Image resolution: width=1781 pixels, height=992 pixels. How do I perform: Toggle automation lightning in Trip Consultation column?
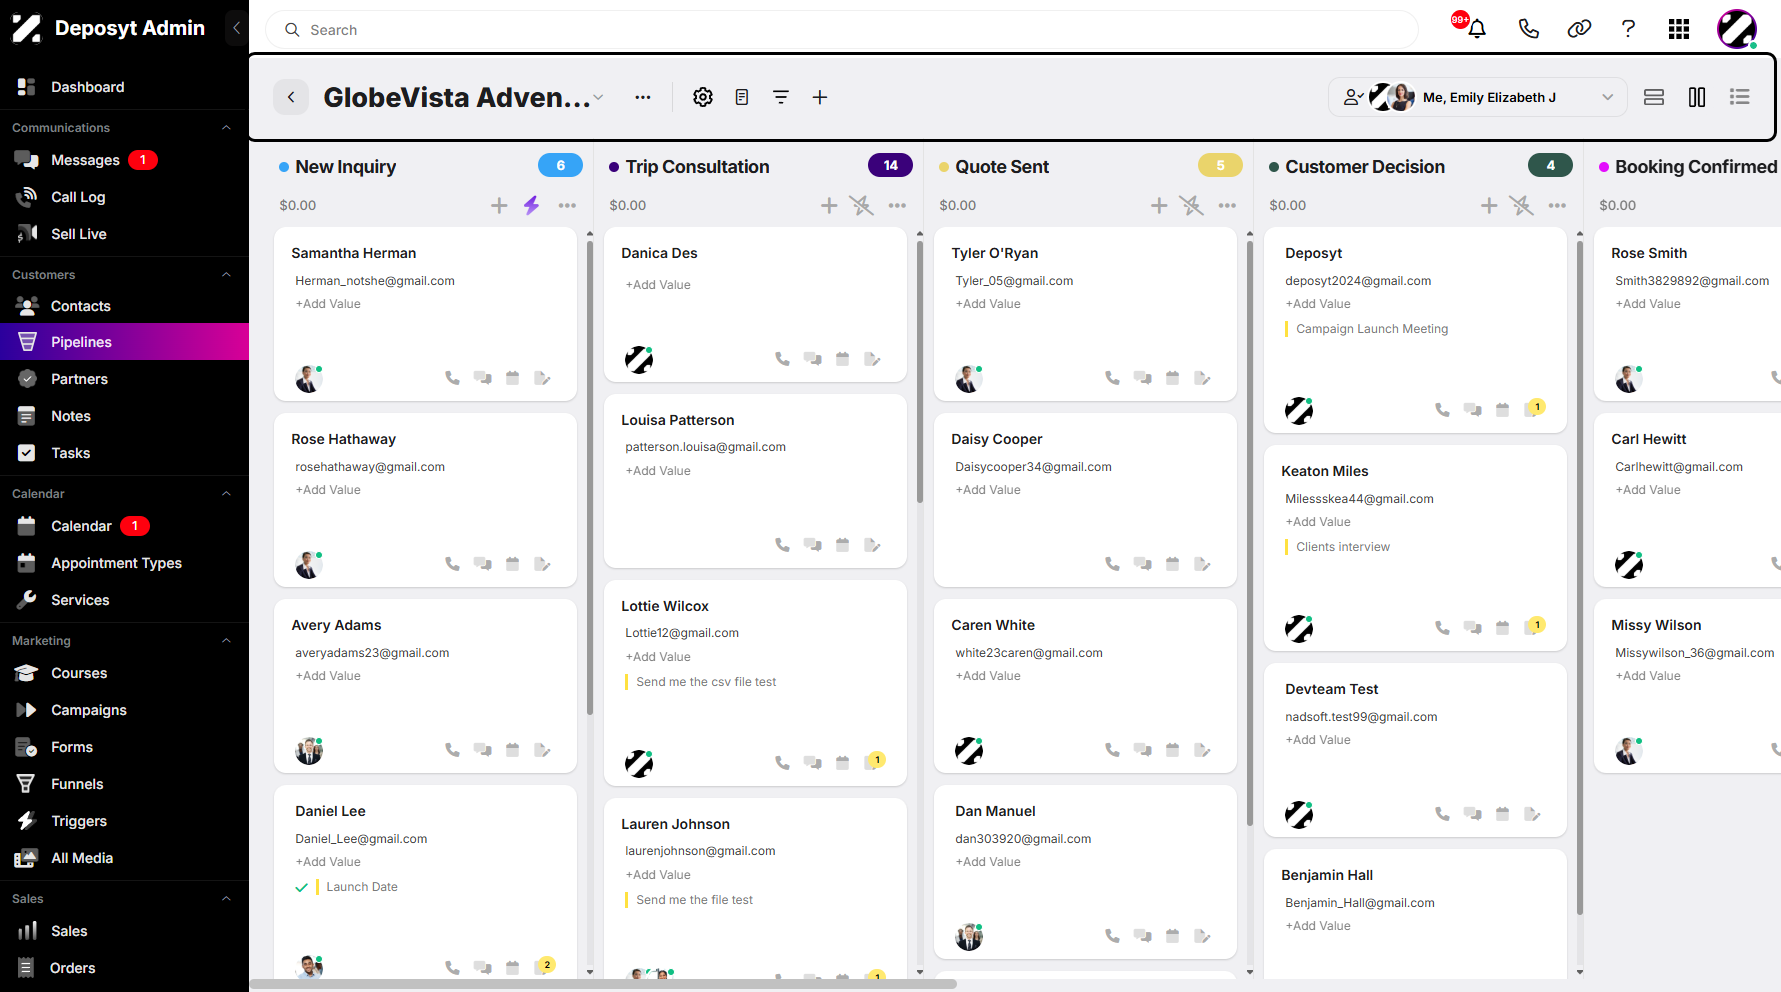click(861, 205)
